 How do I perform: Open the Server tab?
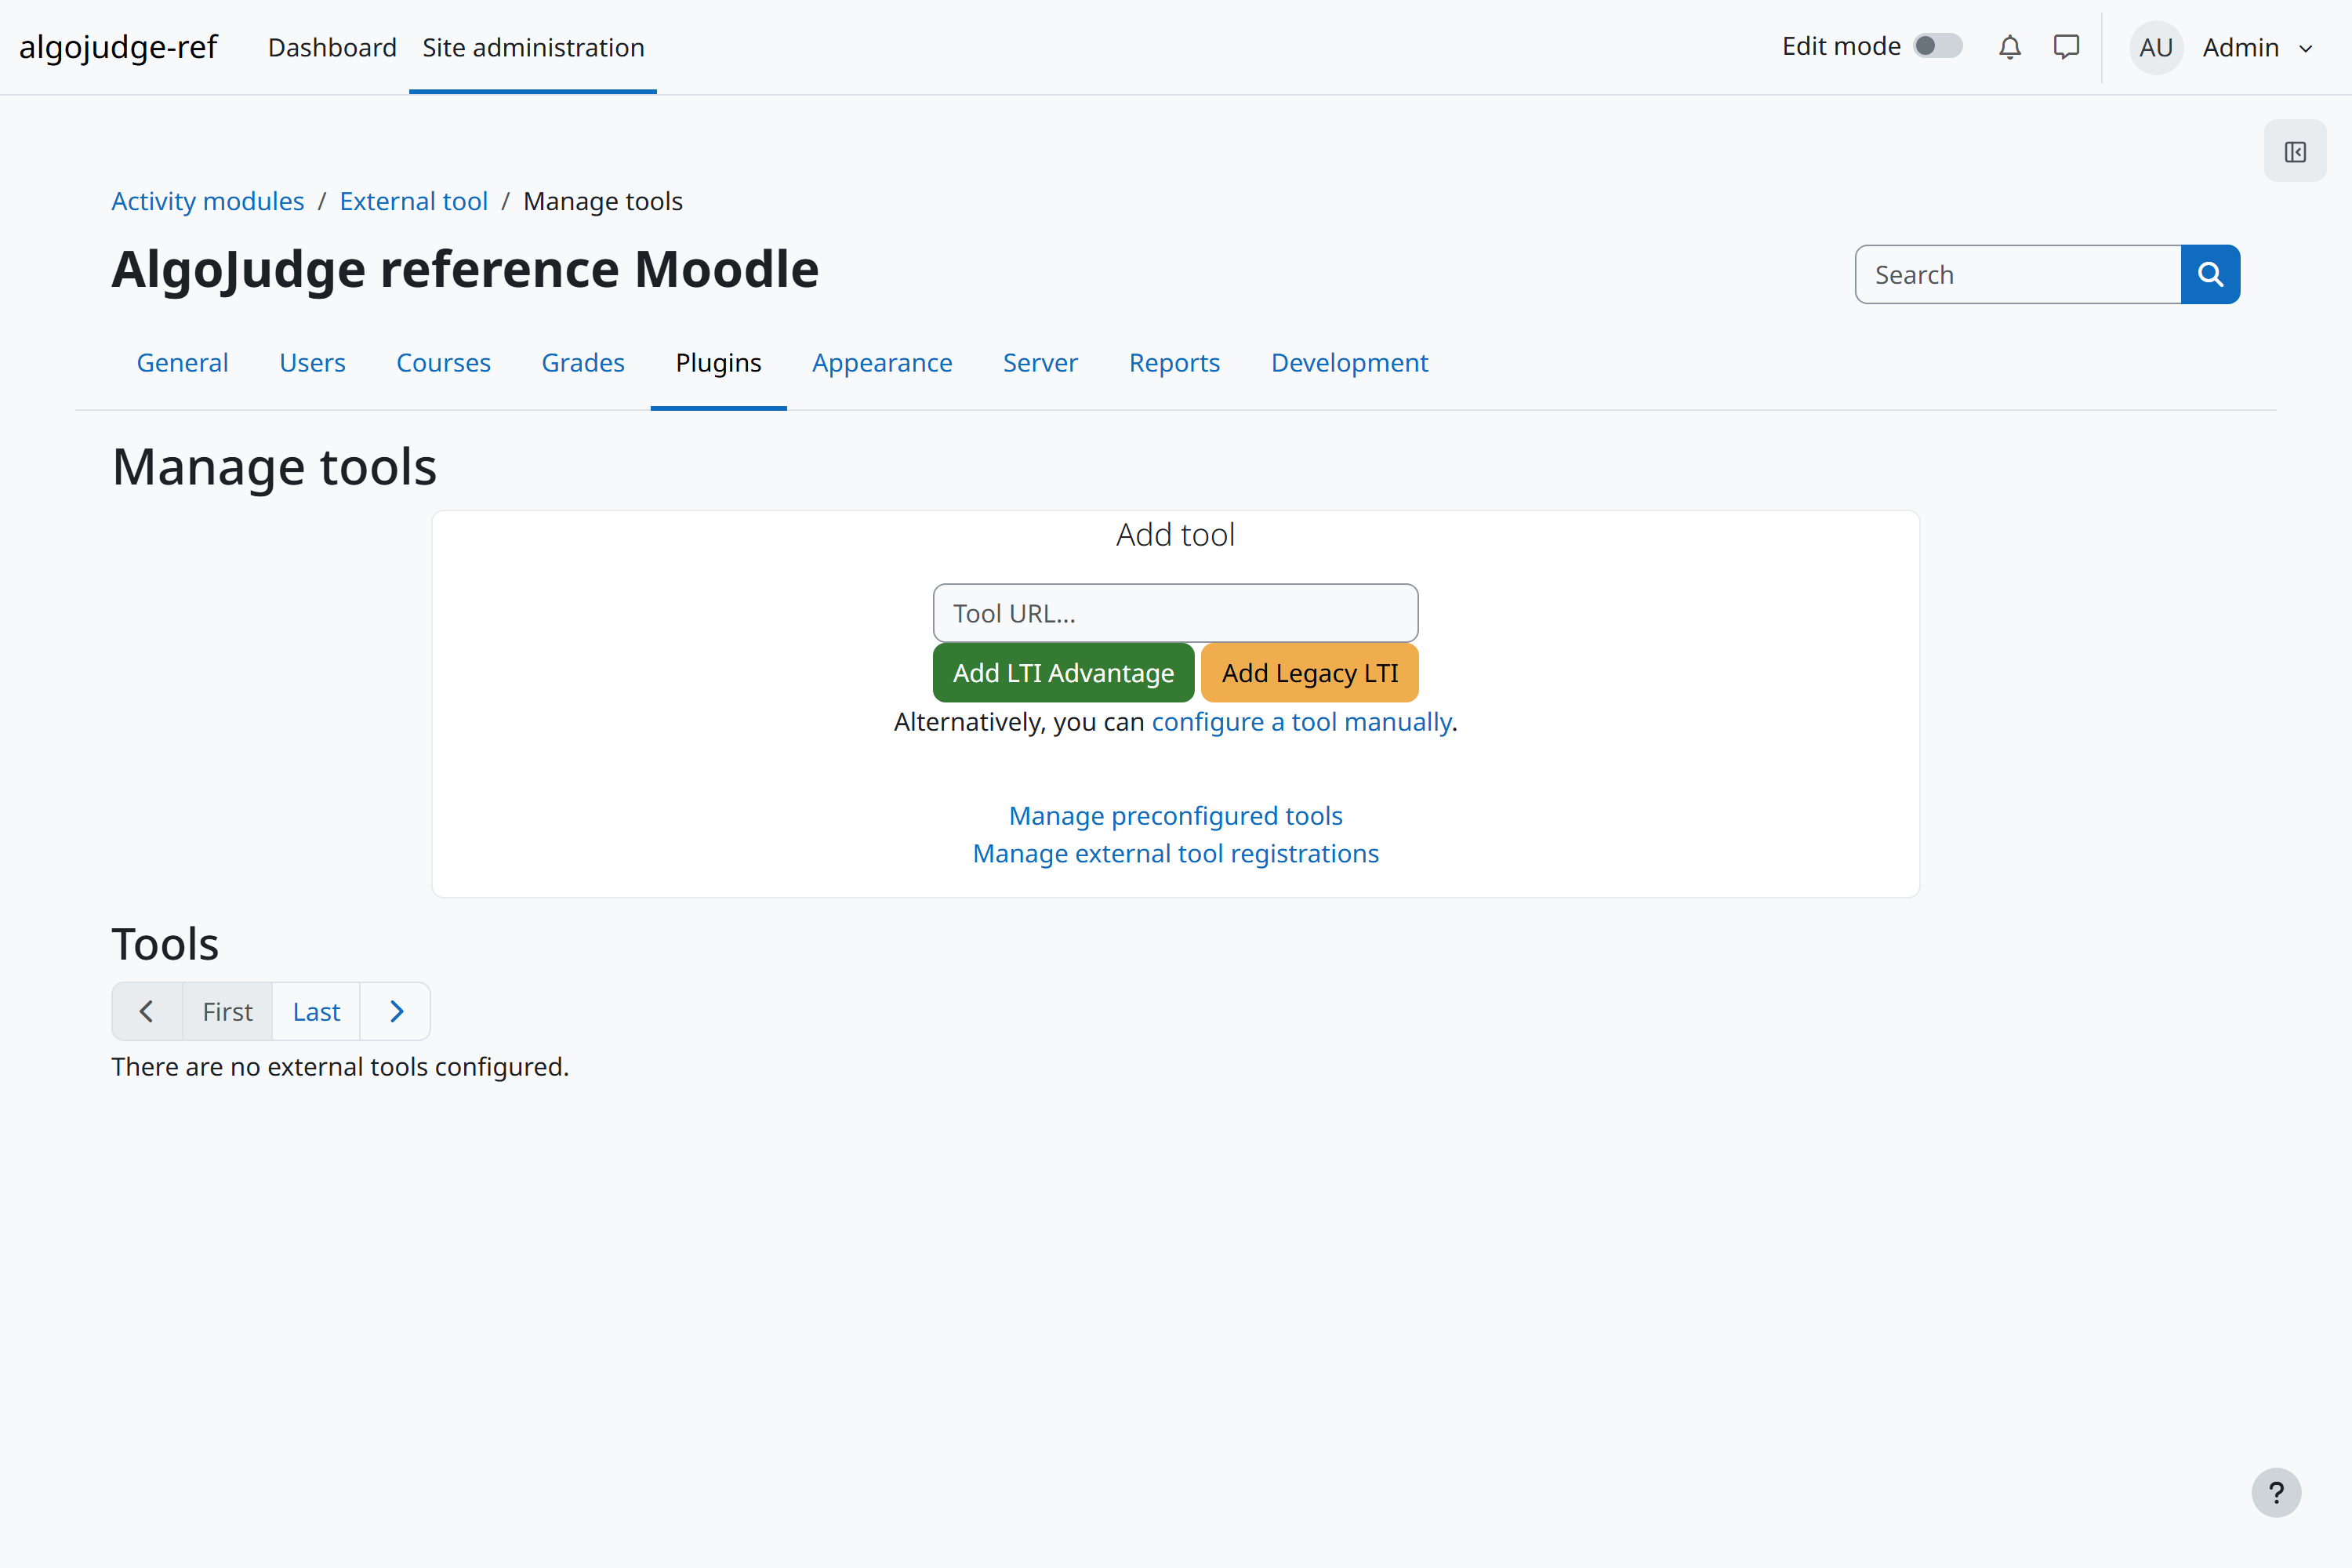point(1040,362)
